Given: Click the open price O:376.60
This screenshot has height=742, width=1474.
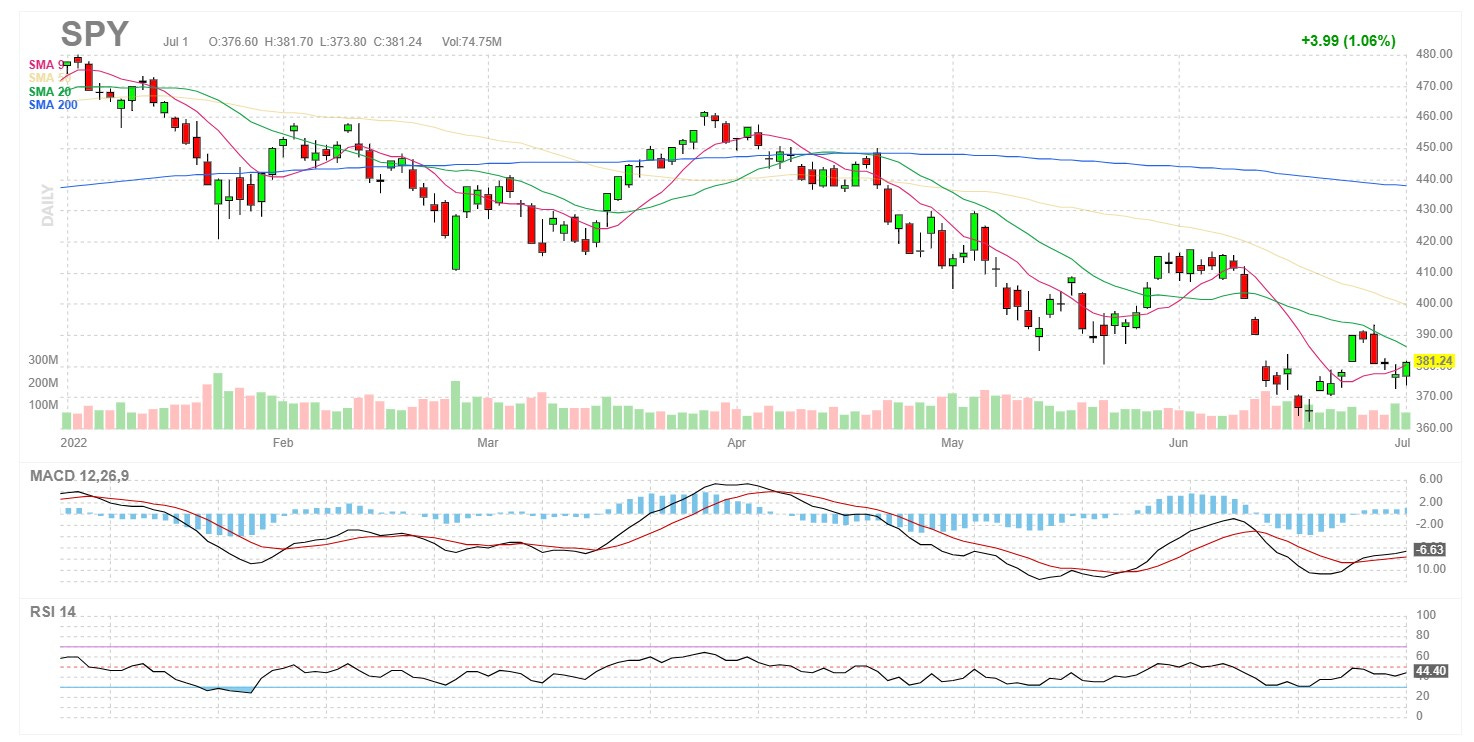Looking at the screenshot, I should (233, 42).
